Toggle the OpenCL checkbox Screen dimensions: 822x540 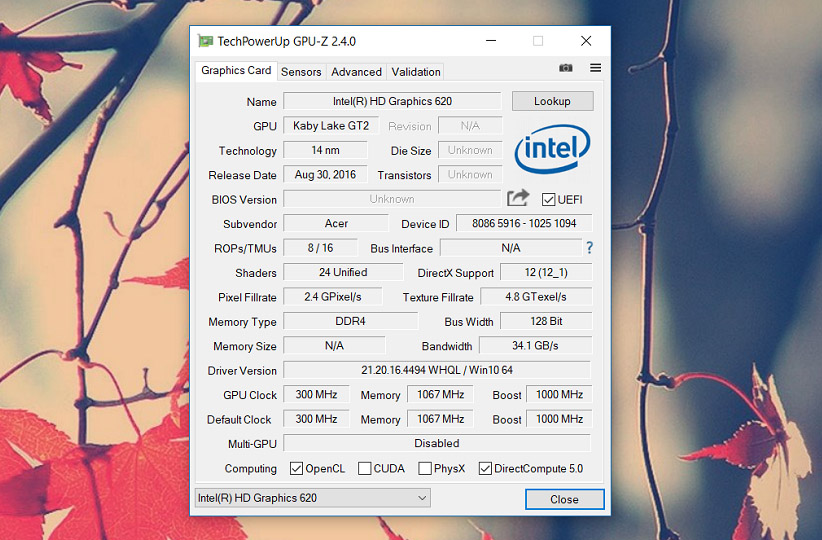pyautogui.click(x=296, y=468)
